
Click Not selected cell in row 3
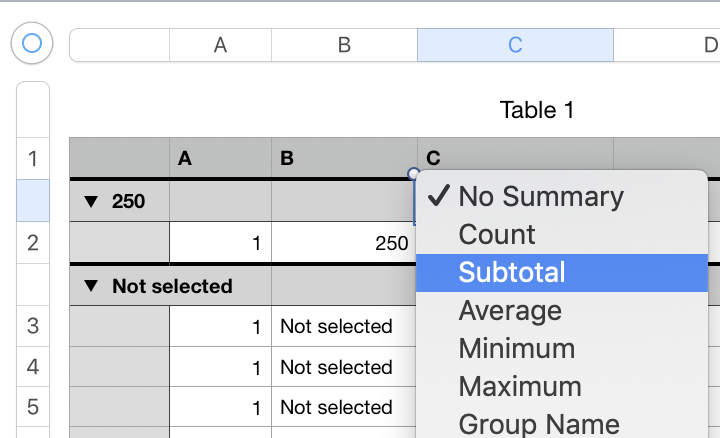344,327
